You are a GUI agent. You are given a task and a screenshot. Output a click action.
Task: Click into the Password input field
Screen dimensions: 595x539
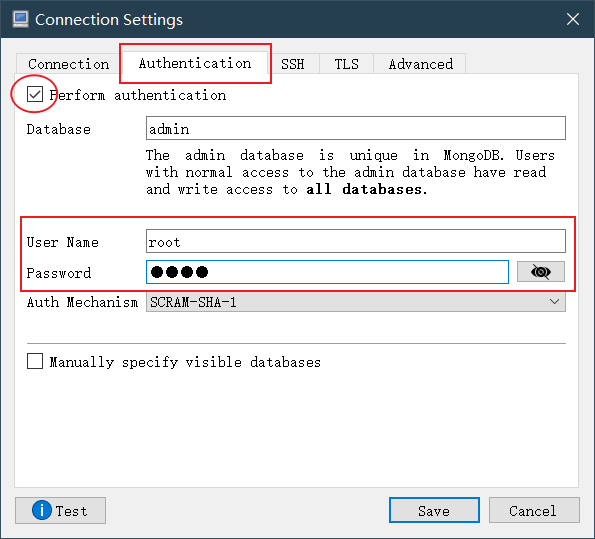(327, 272)
